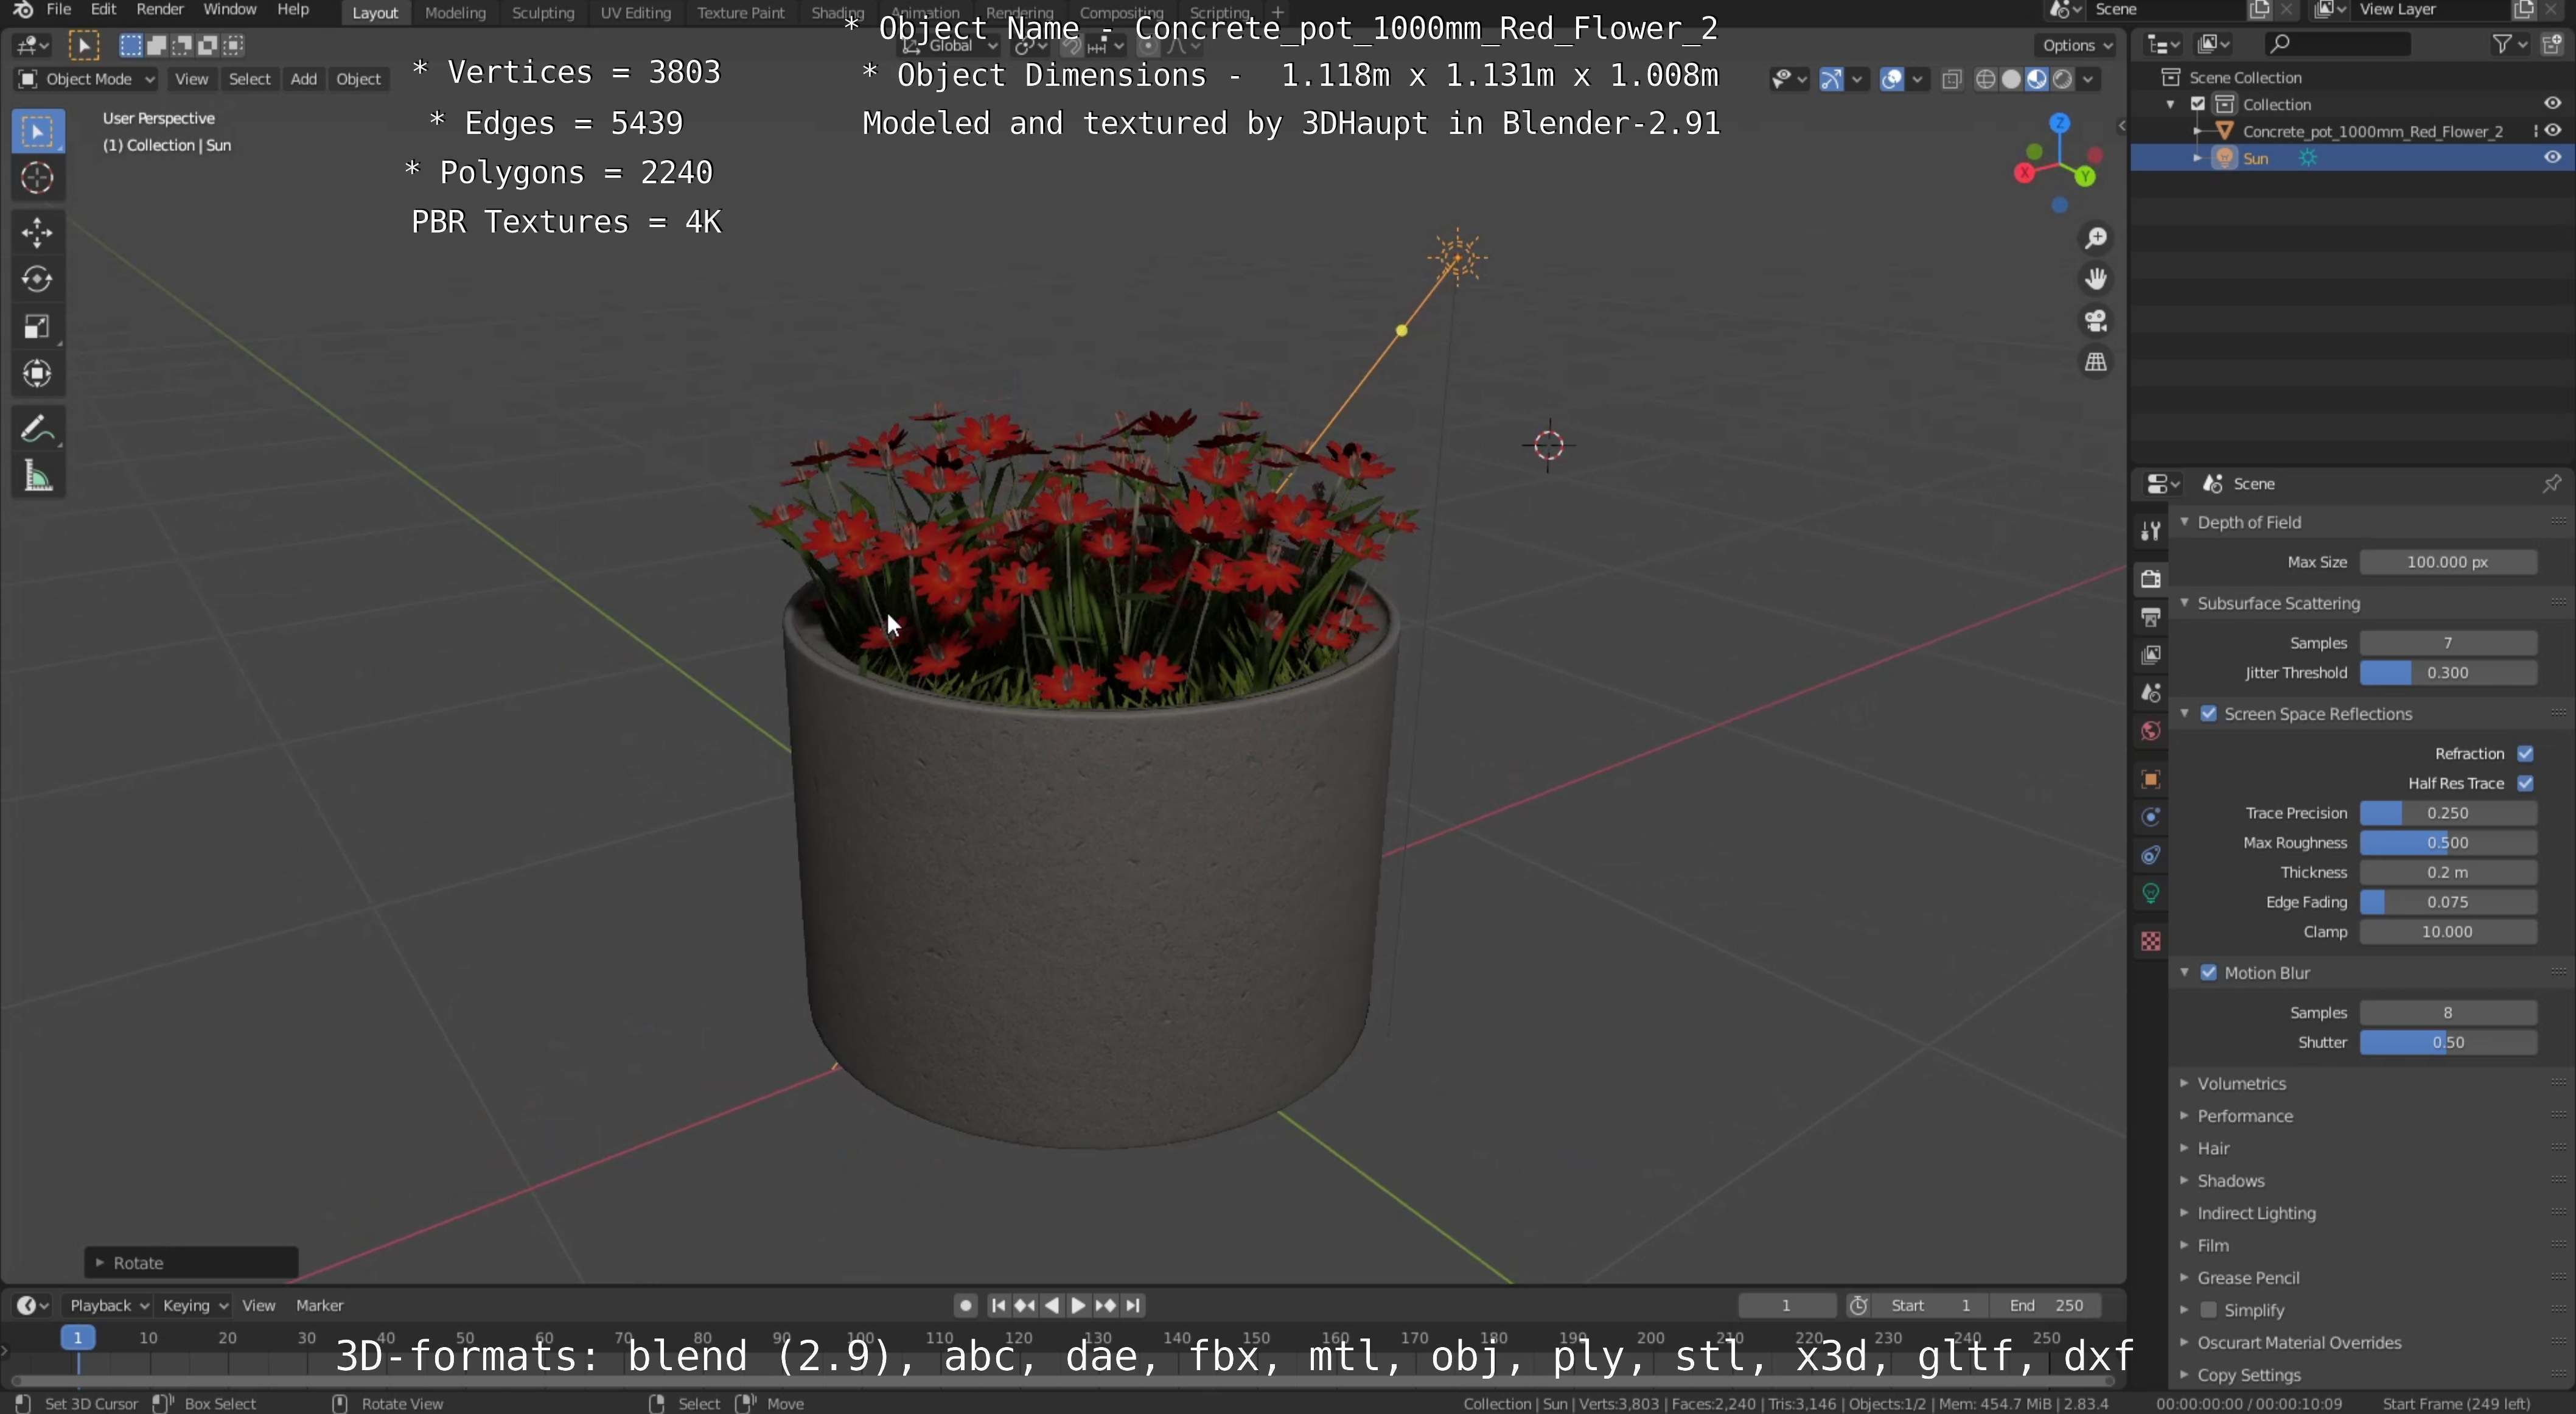The width and height of the screenshot is (2576, 1414).
Task: Activate the 3D Cursor tool
Action: (38, 178)
